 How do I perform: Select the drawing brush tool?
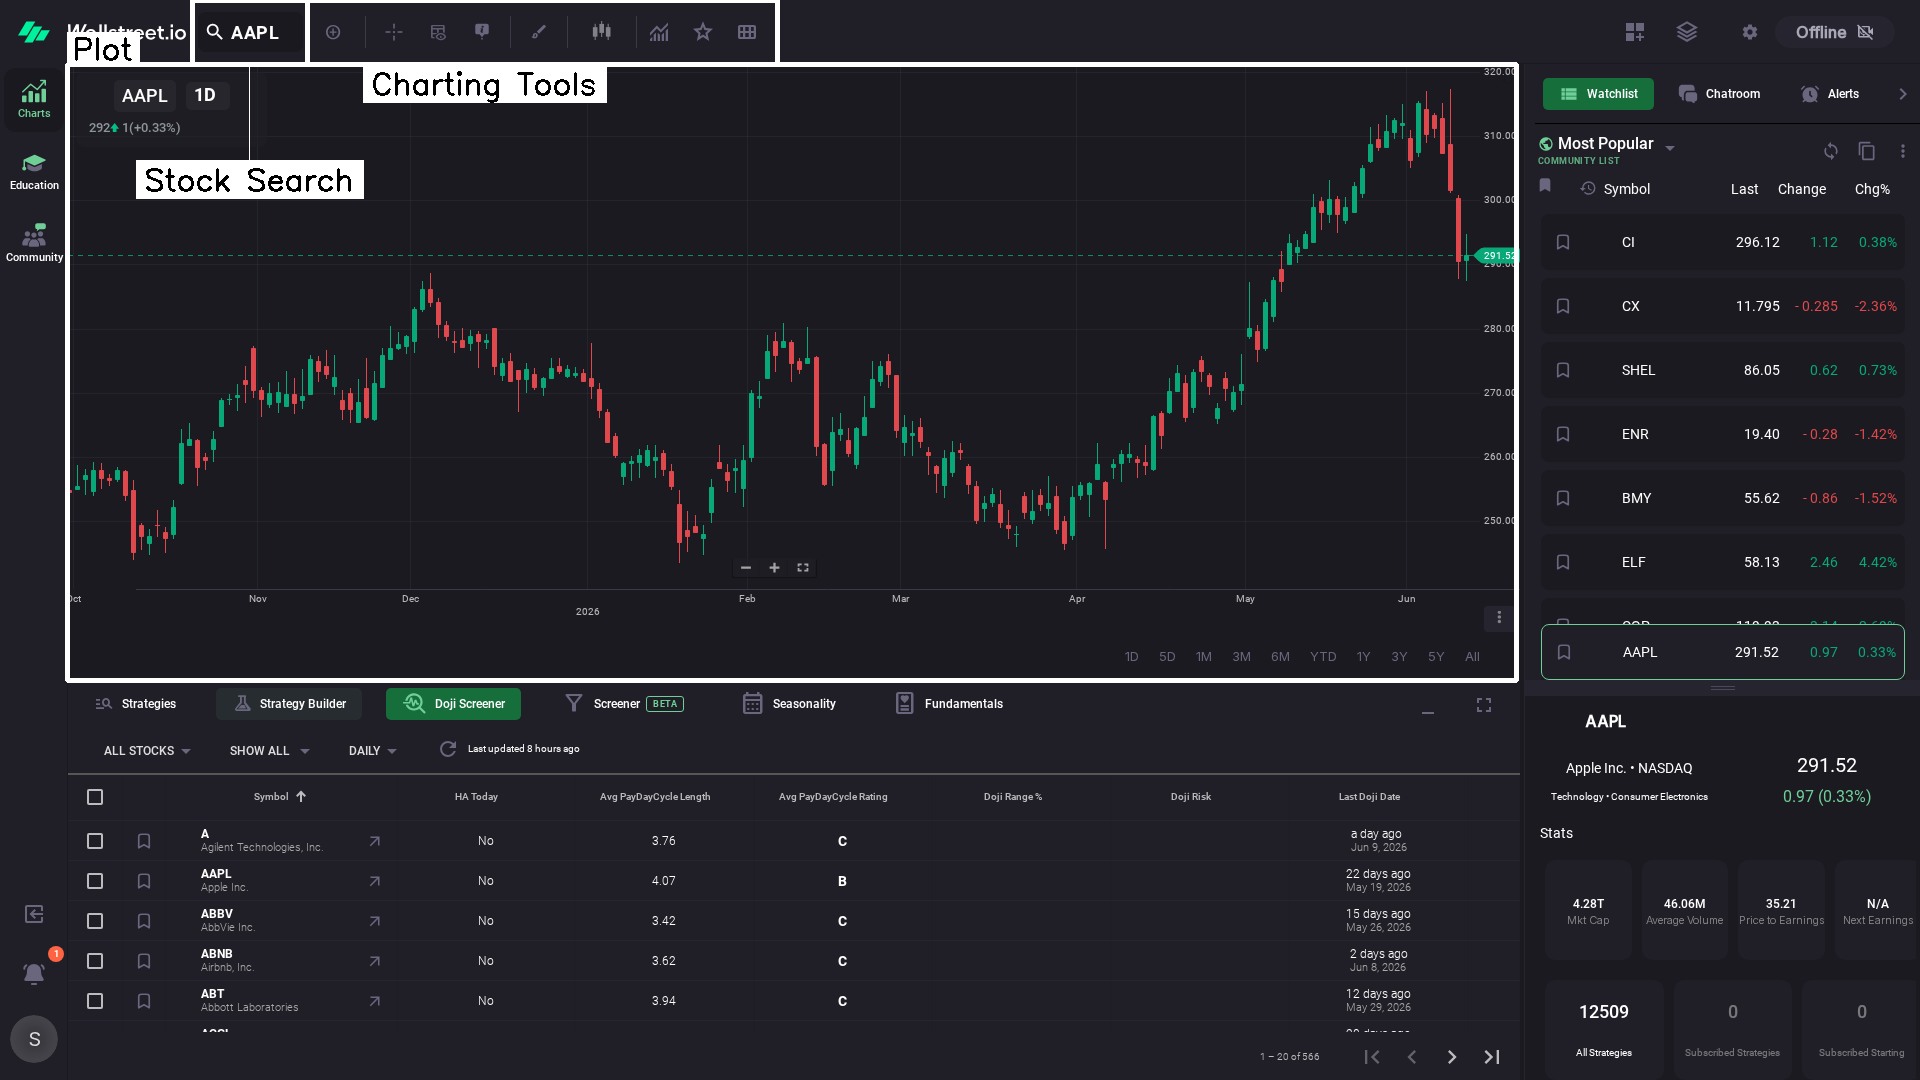(539, 32)
